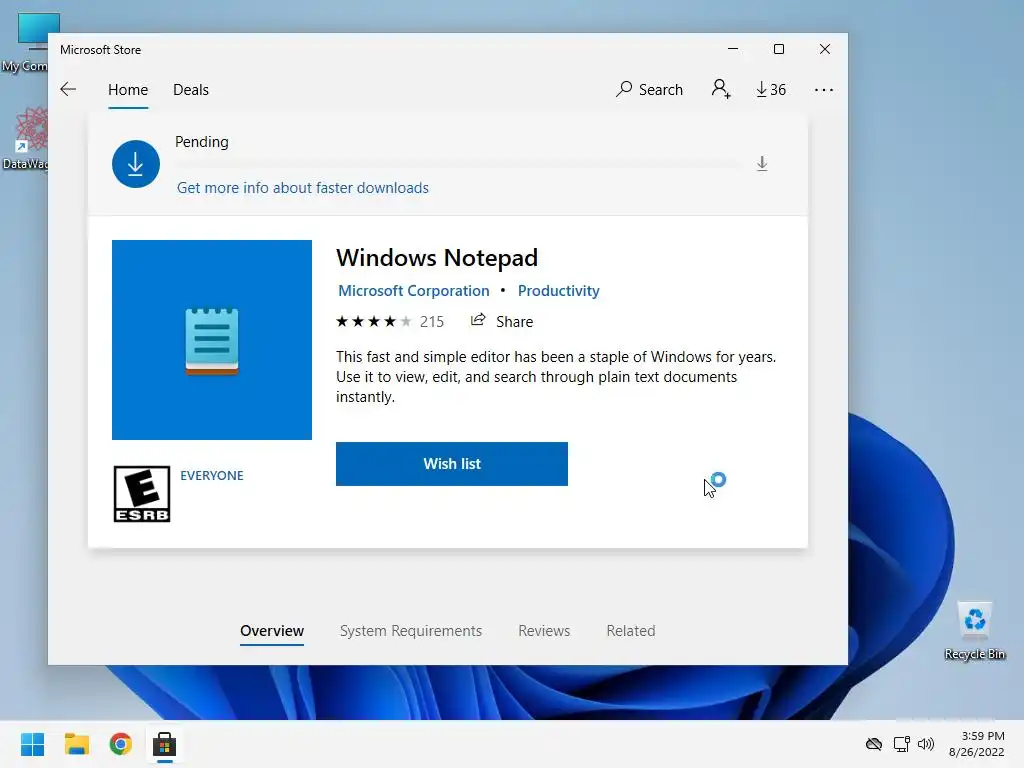Click the sign-in account icon

(x=721, y=89)
